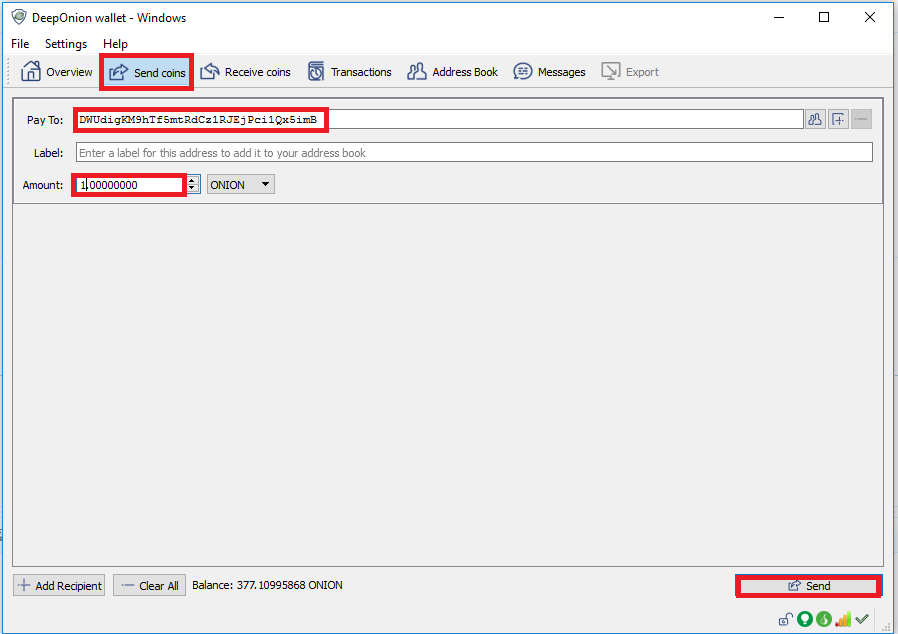
Task: Open the Overview tab
Action: click(x=56, y=72)
